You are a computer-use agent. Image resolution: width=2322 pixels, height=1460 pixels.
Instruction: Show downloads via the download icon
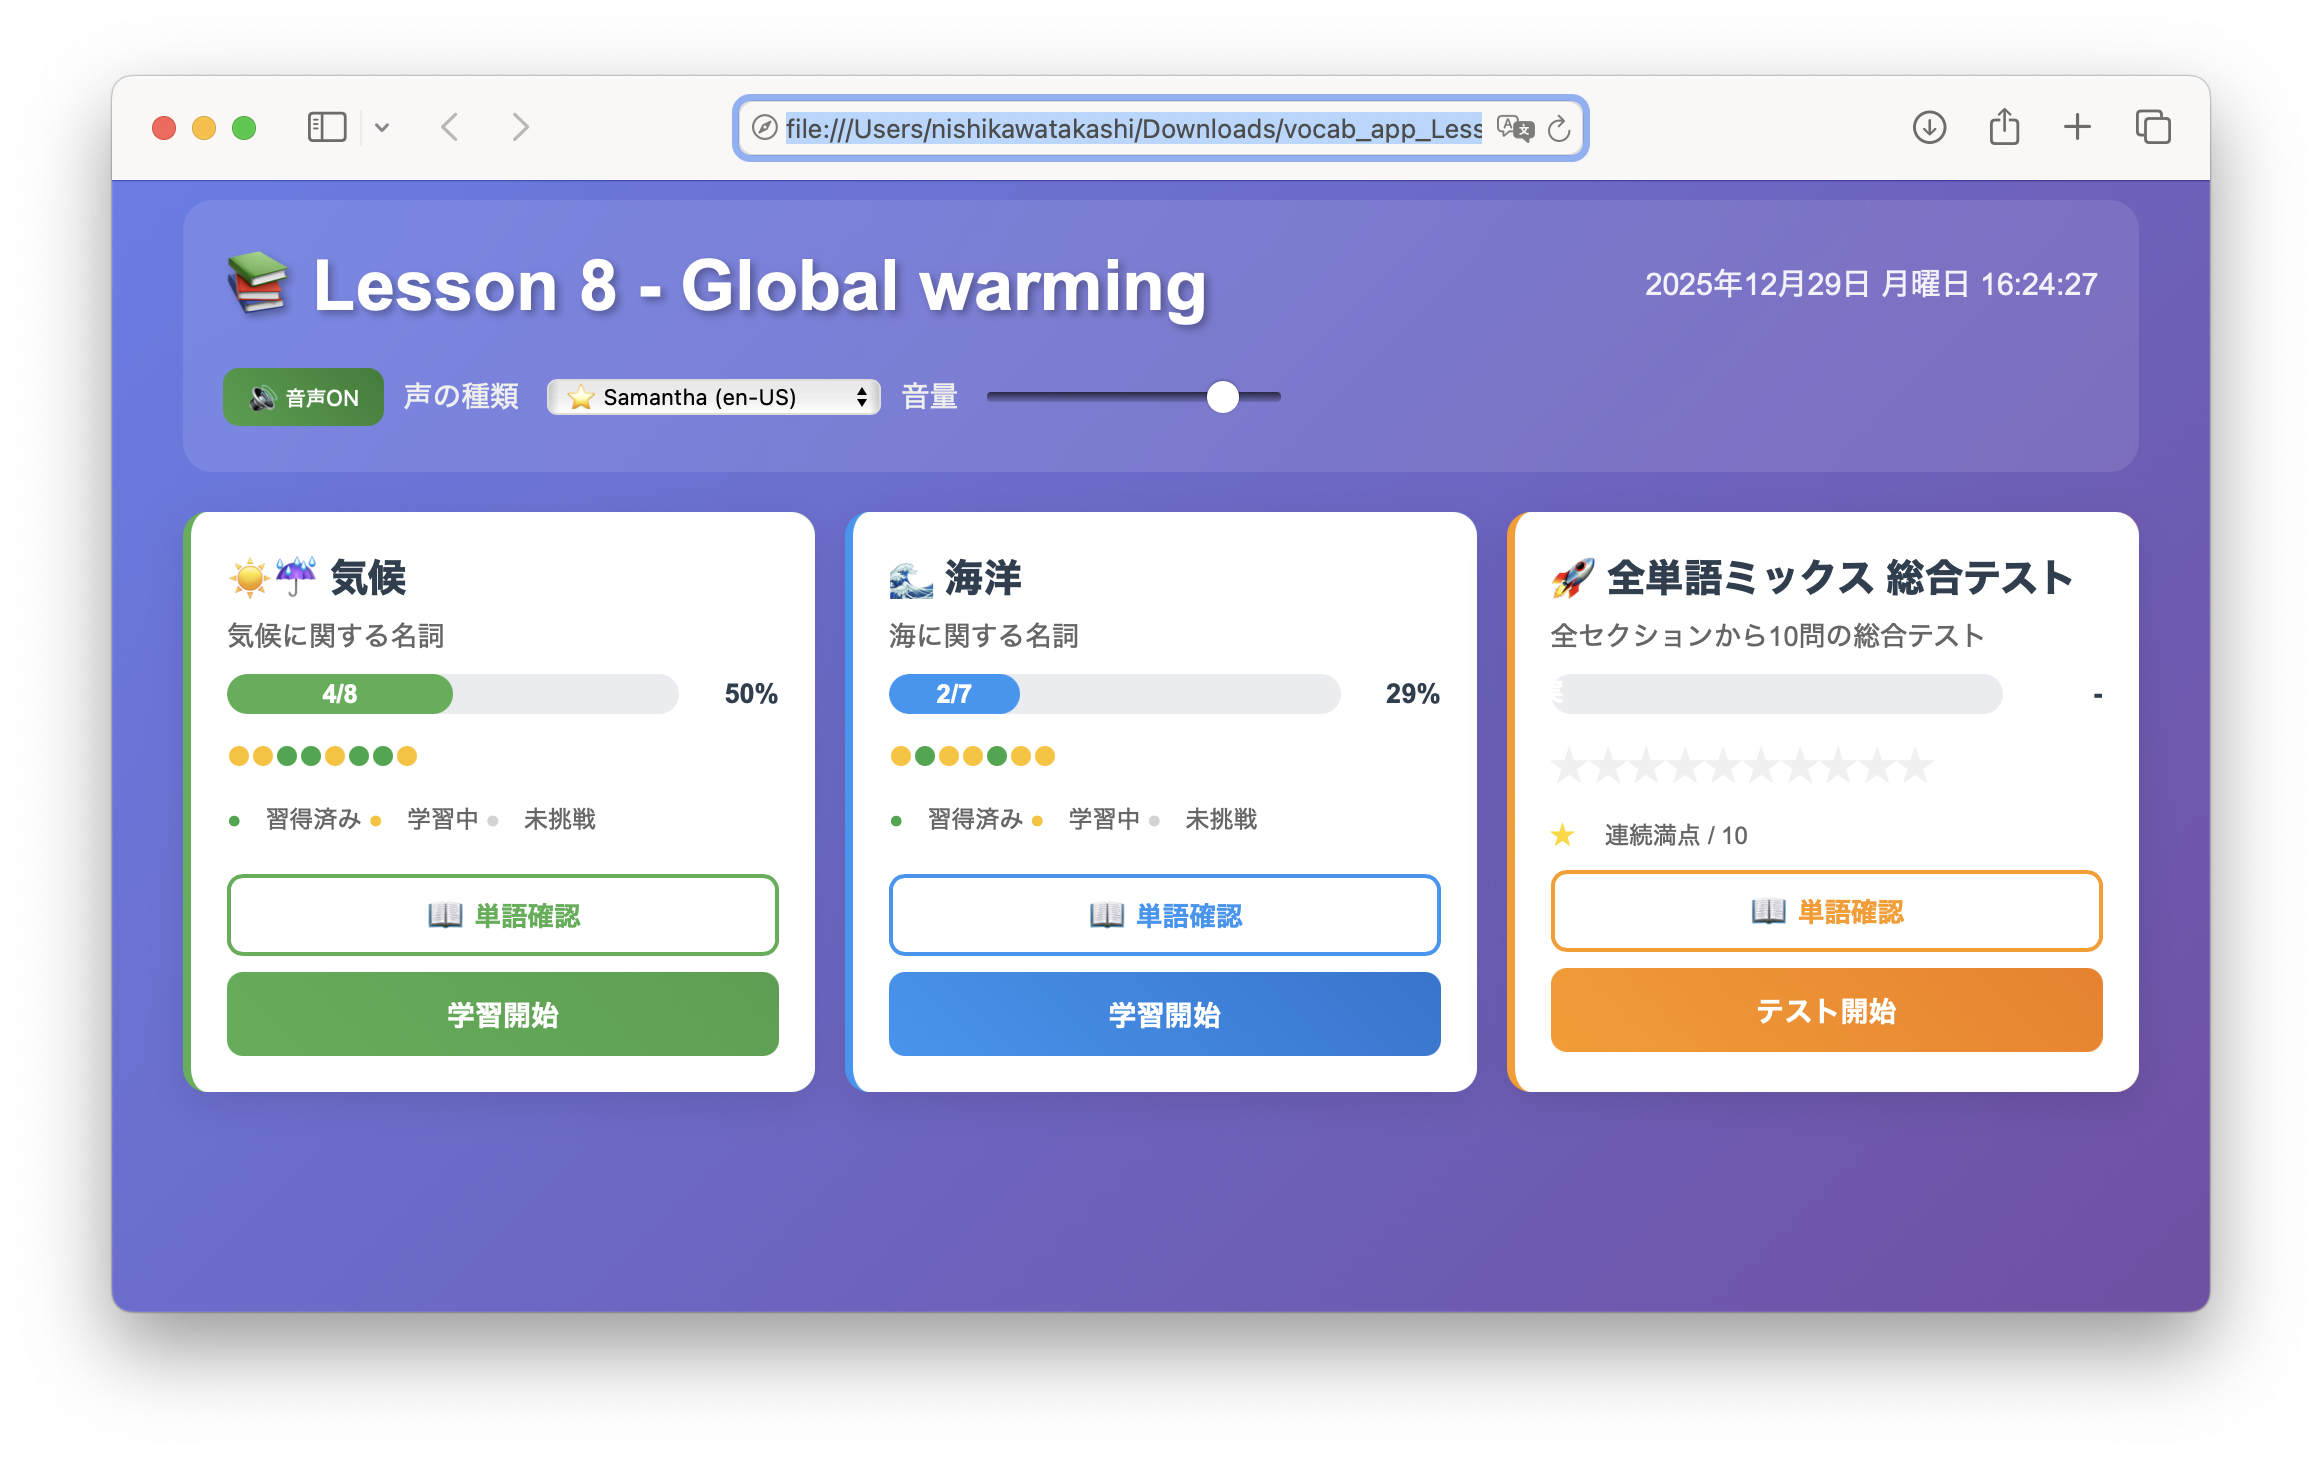[1929, 127]
